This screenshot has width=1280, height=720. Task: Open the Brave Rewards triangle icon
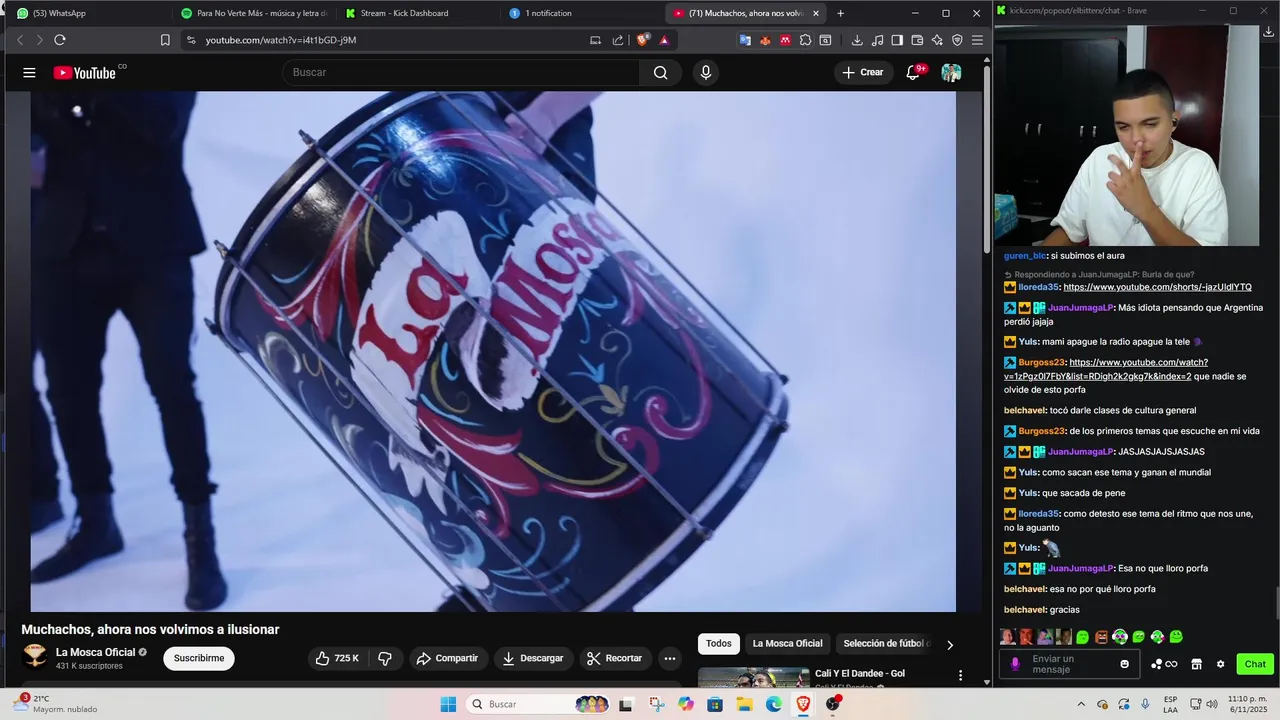[664, 40]
